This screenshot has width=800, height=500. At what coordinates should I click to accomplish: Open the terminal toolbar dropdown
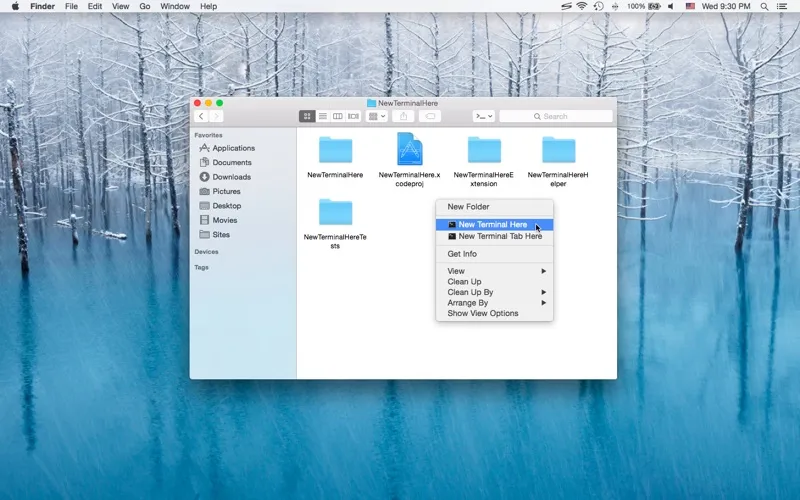pos(483,116)
